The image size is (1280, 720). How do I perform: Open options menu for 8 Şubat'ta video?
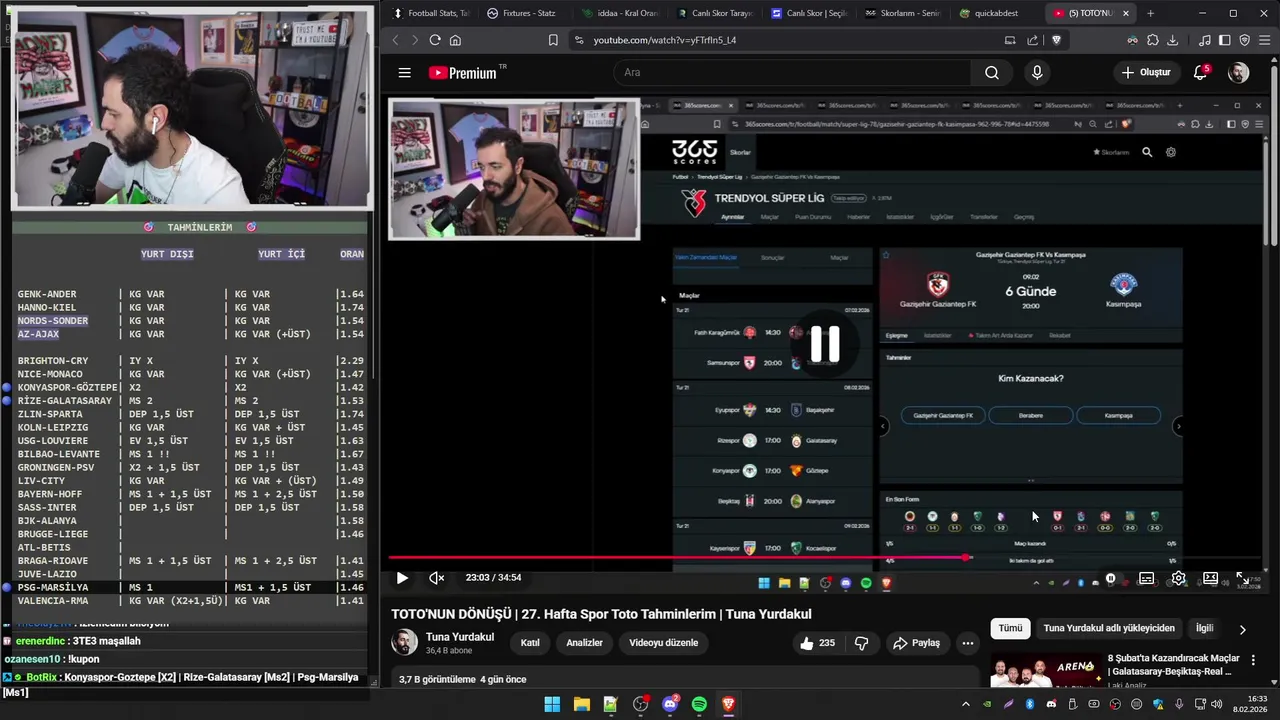coord(1253,660)
